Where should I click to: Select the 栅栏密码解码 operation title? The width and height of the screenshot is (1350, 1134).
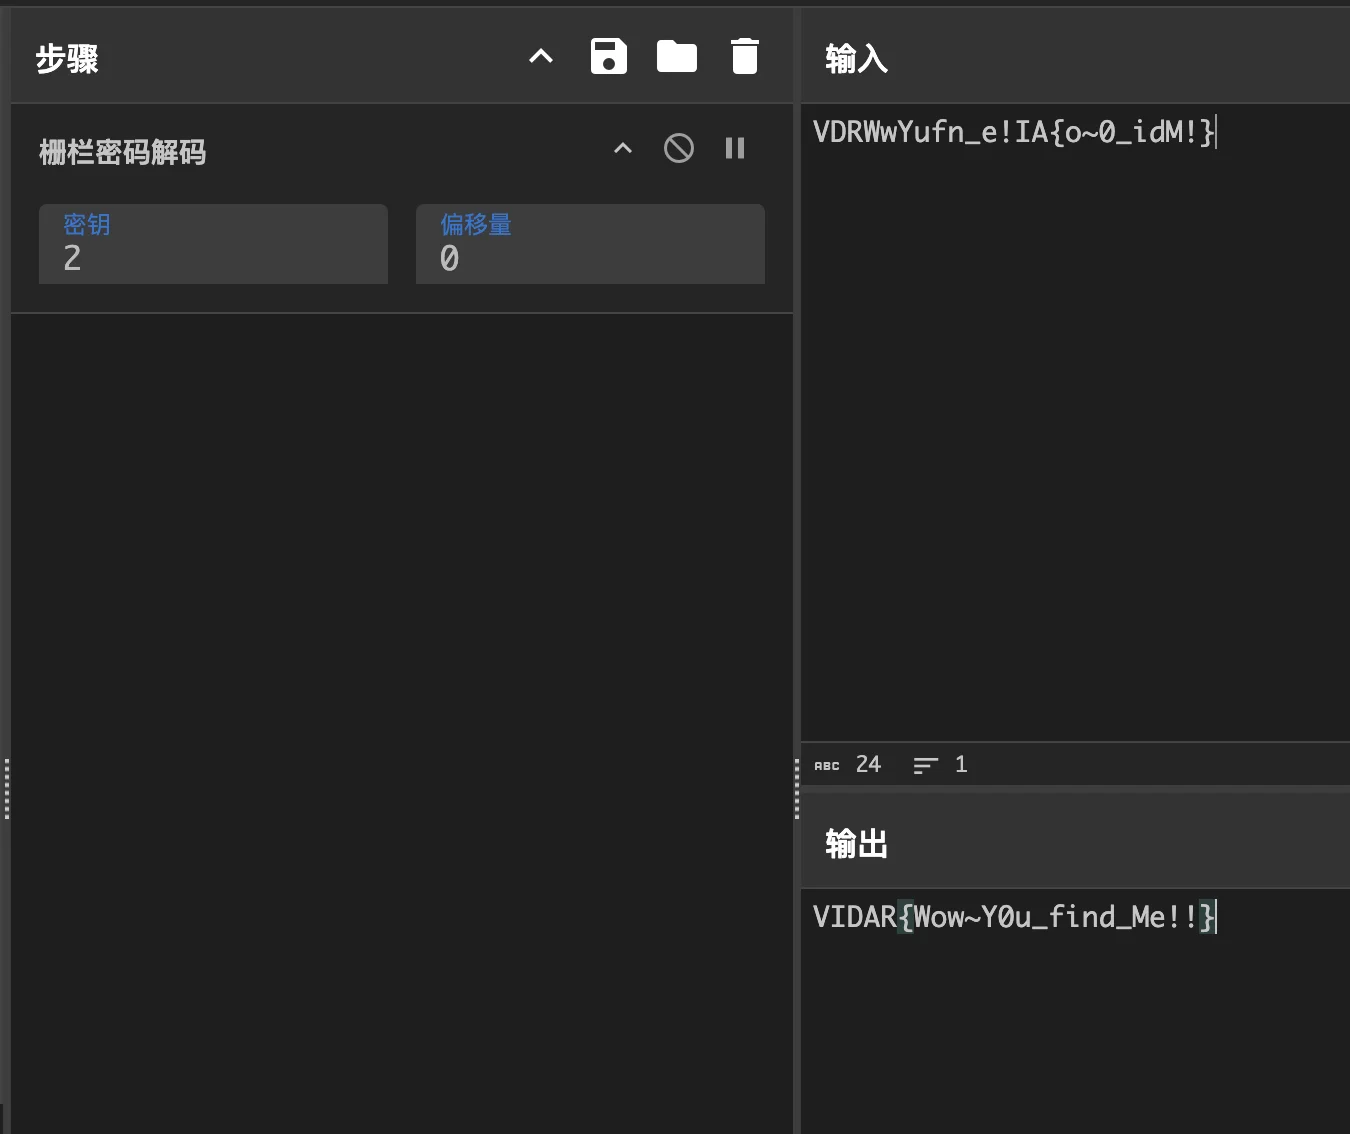click(122, 152)
